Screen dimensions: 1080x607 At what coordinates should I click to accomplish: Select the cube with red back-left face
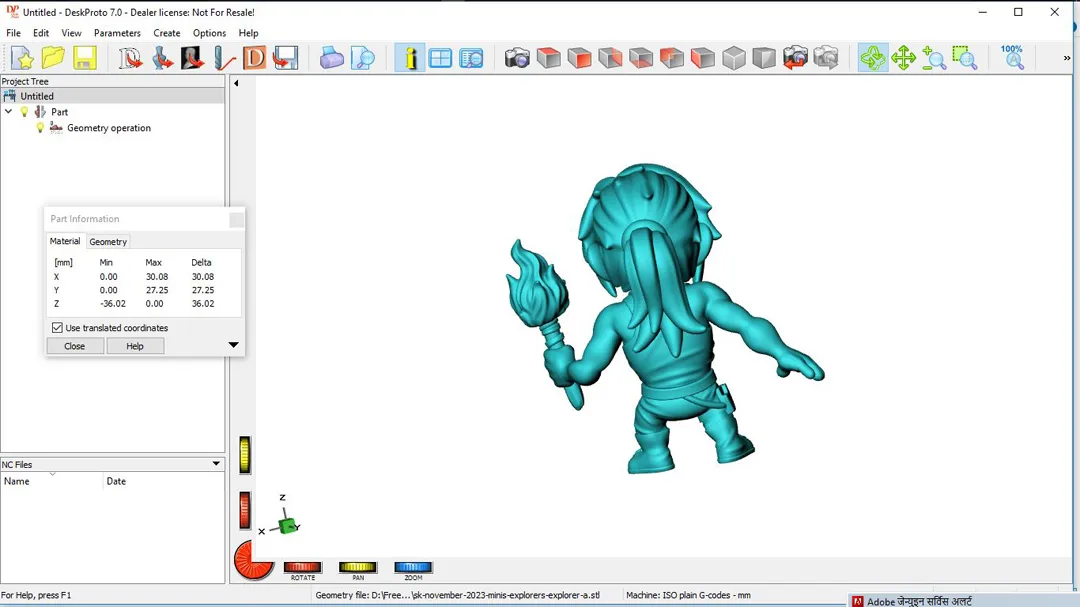672,58
